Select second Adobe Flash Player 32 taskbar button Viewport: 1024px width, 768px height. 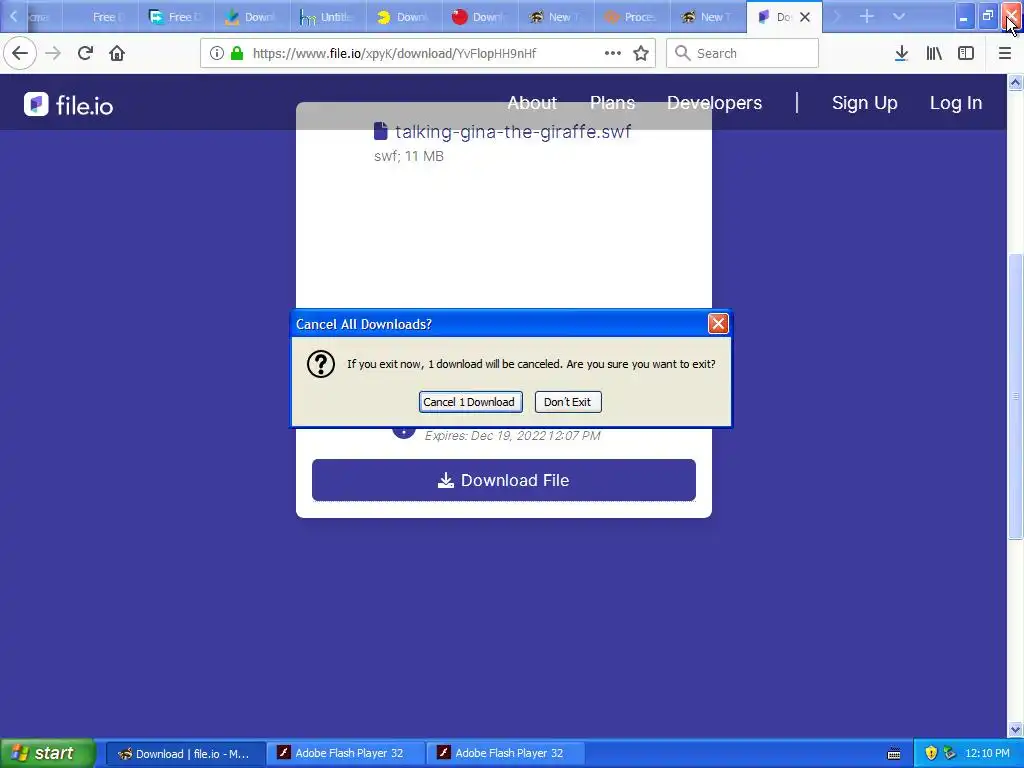[505, 753]
